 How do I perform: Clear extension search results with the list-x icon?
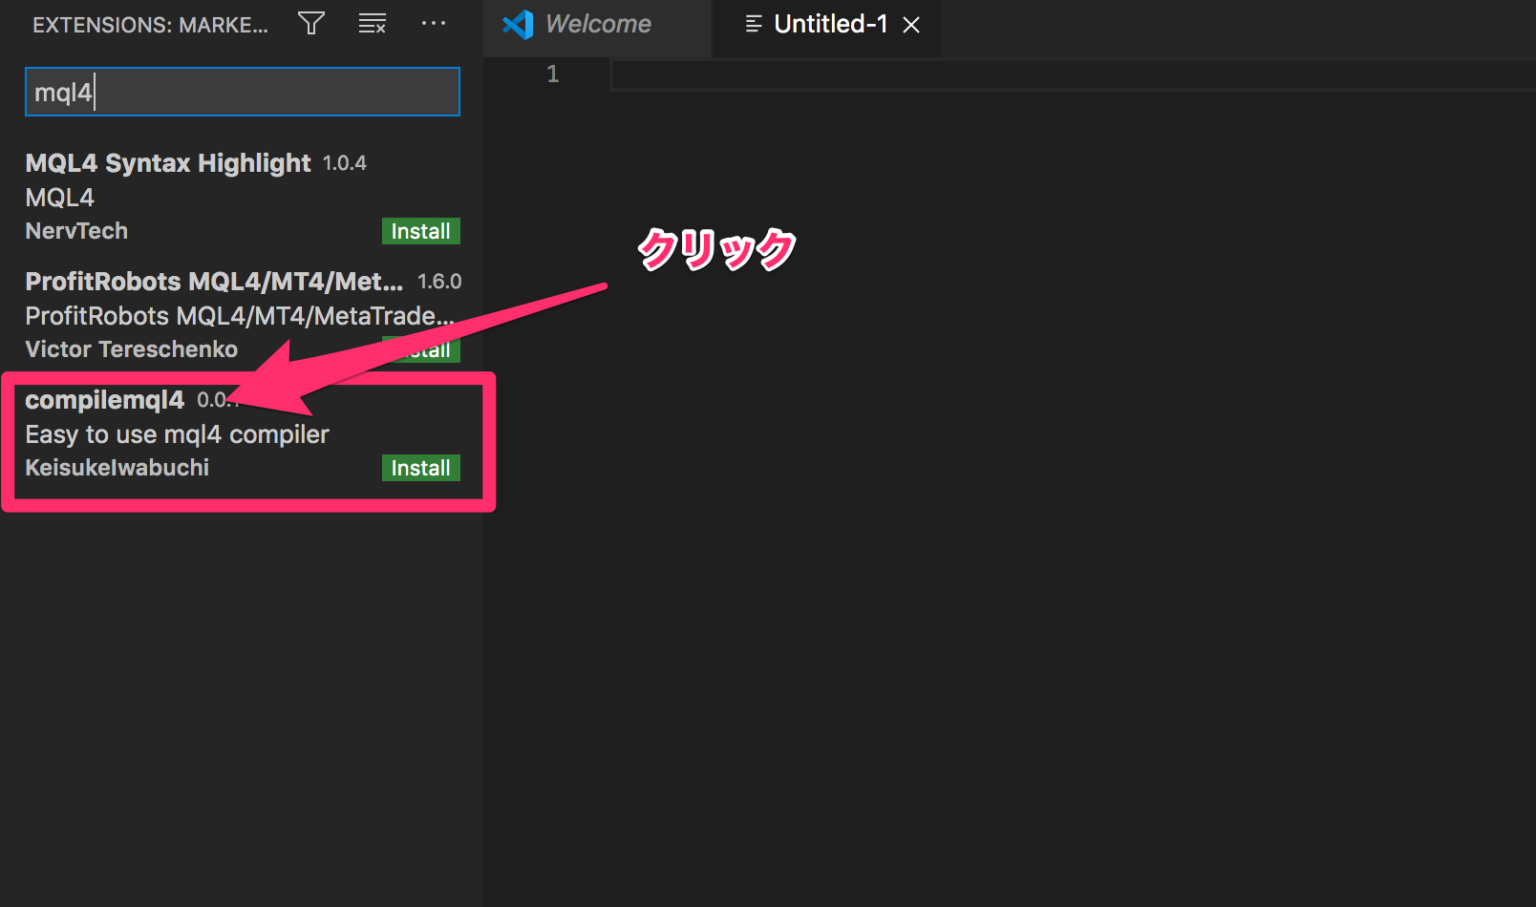(x=371, y=23)
